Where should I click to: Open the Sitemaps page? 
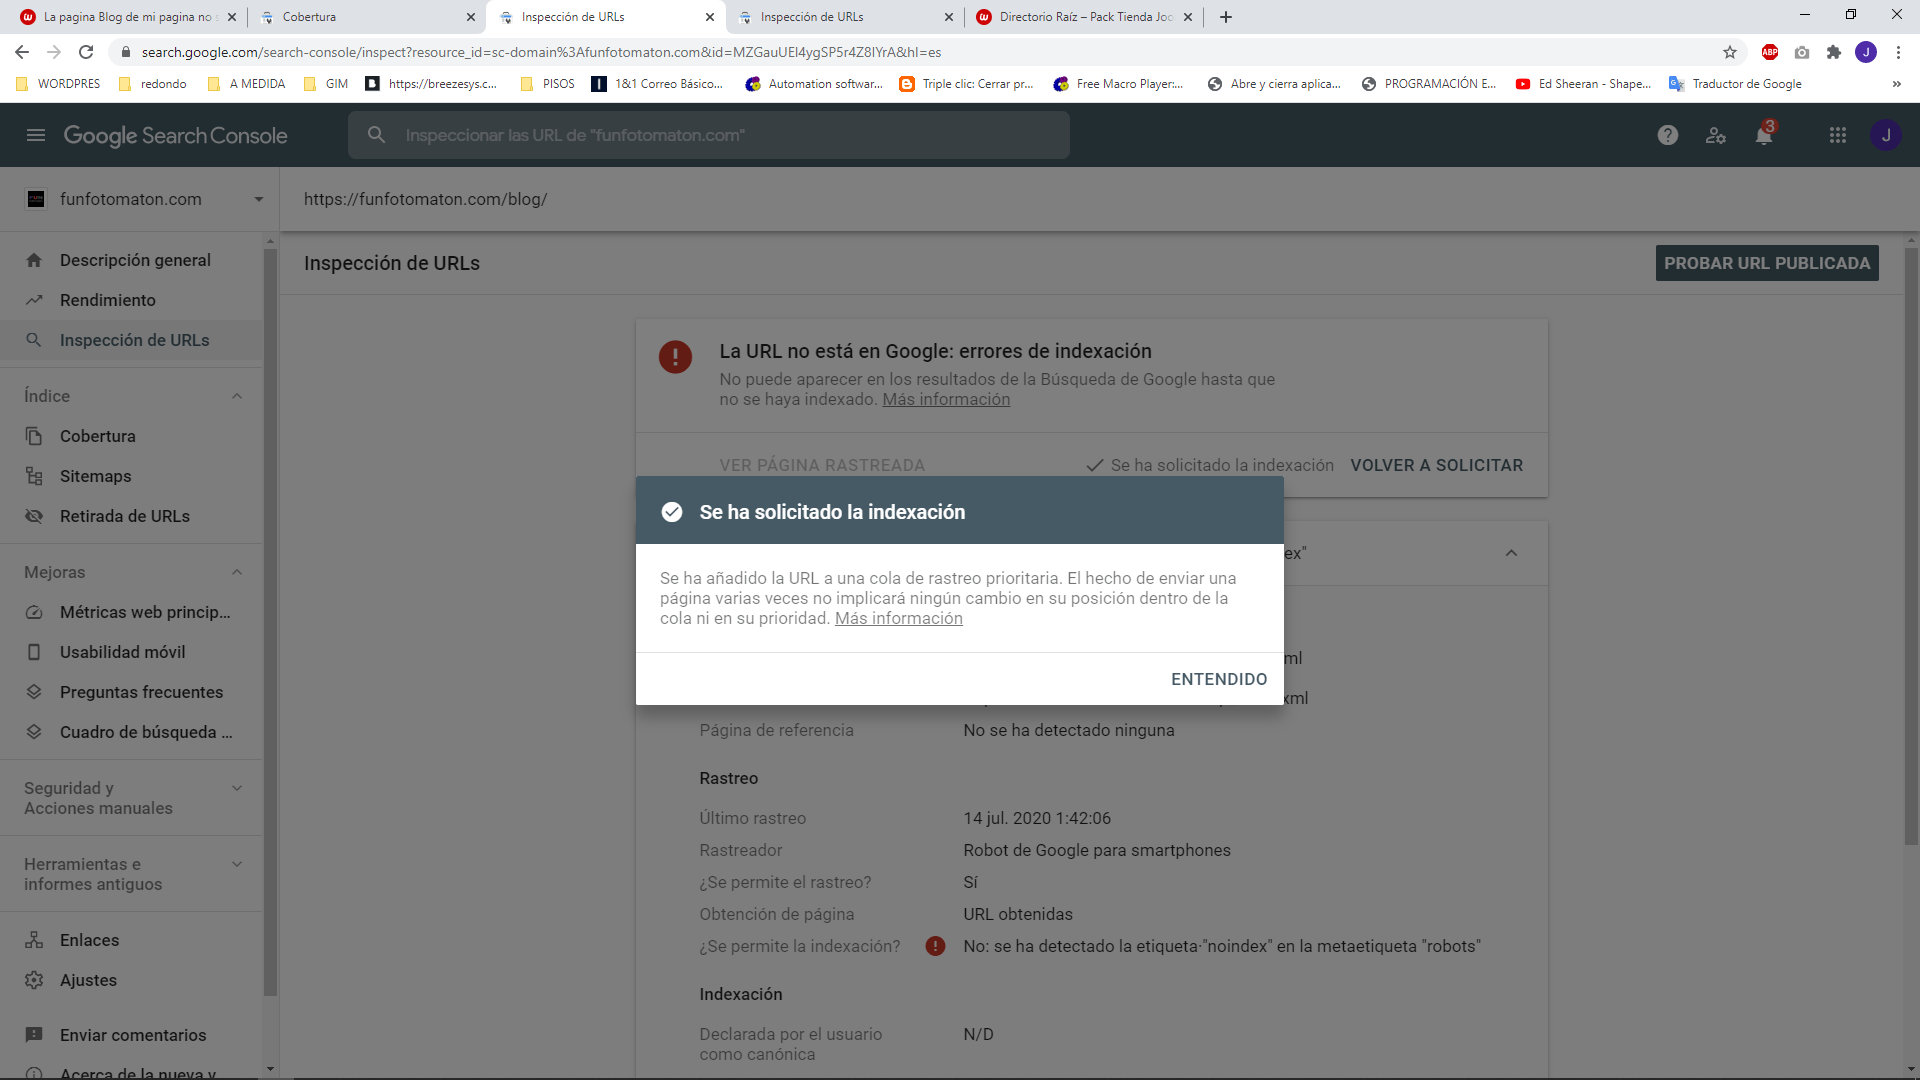coord(132,476)
